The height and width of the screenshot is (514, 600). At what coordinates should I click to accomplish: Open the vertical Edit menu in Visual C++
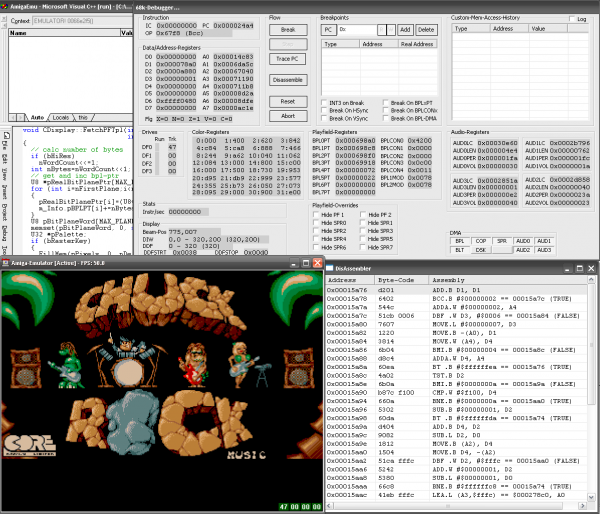pos(5,158)
